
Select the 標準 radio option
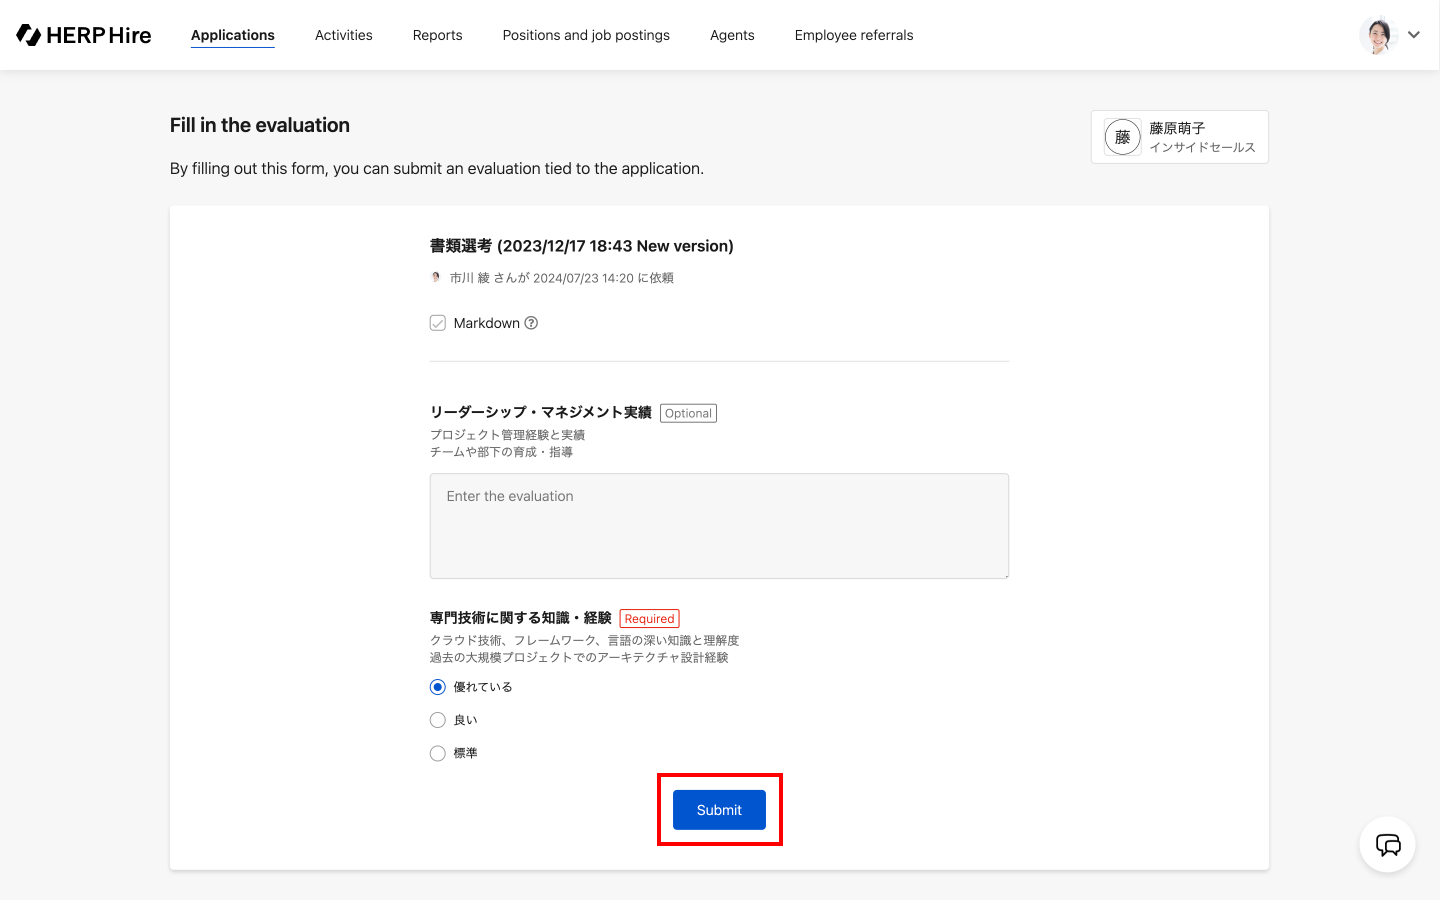438,753
